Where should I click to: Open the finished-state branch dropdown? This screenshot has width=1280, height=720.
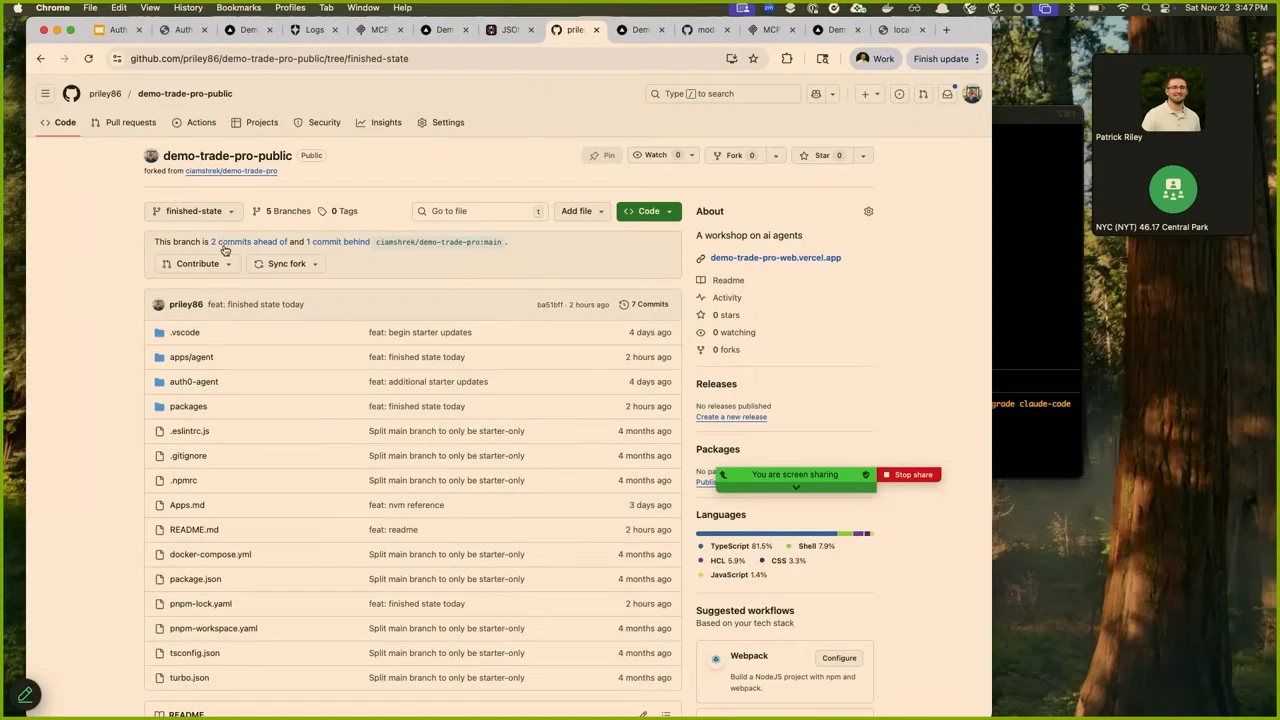click(x=193, y=211)
